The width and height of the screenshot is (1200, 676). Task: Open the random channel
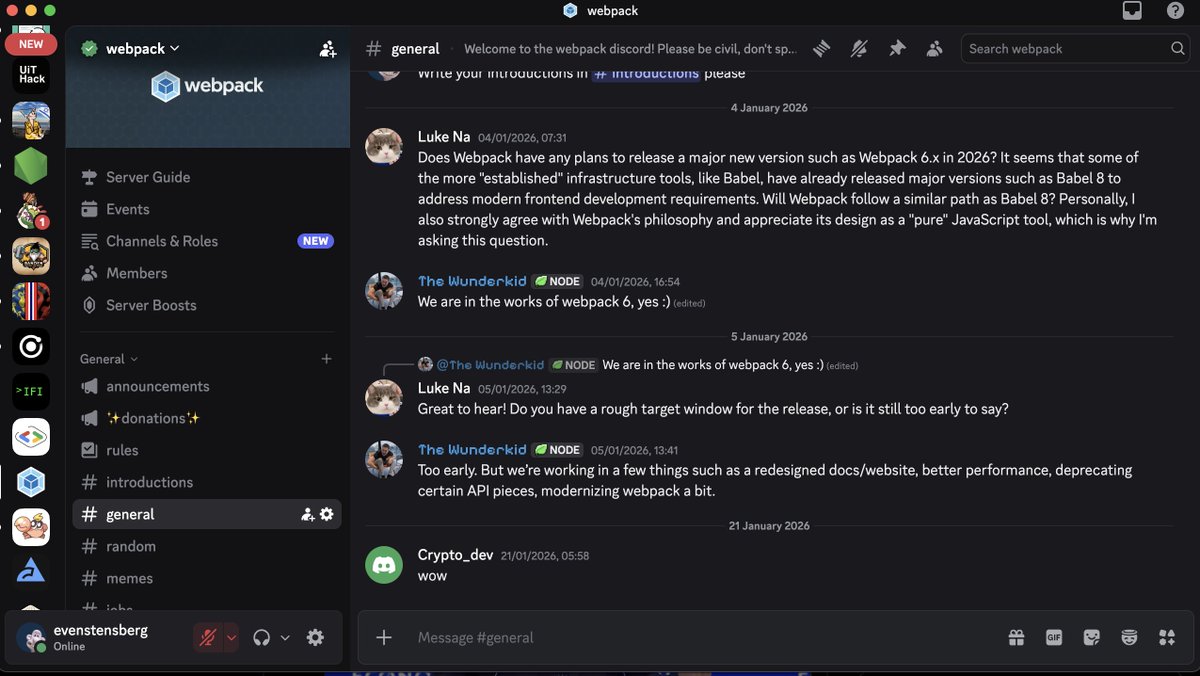(207, 546)
